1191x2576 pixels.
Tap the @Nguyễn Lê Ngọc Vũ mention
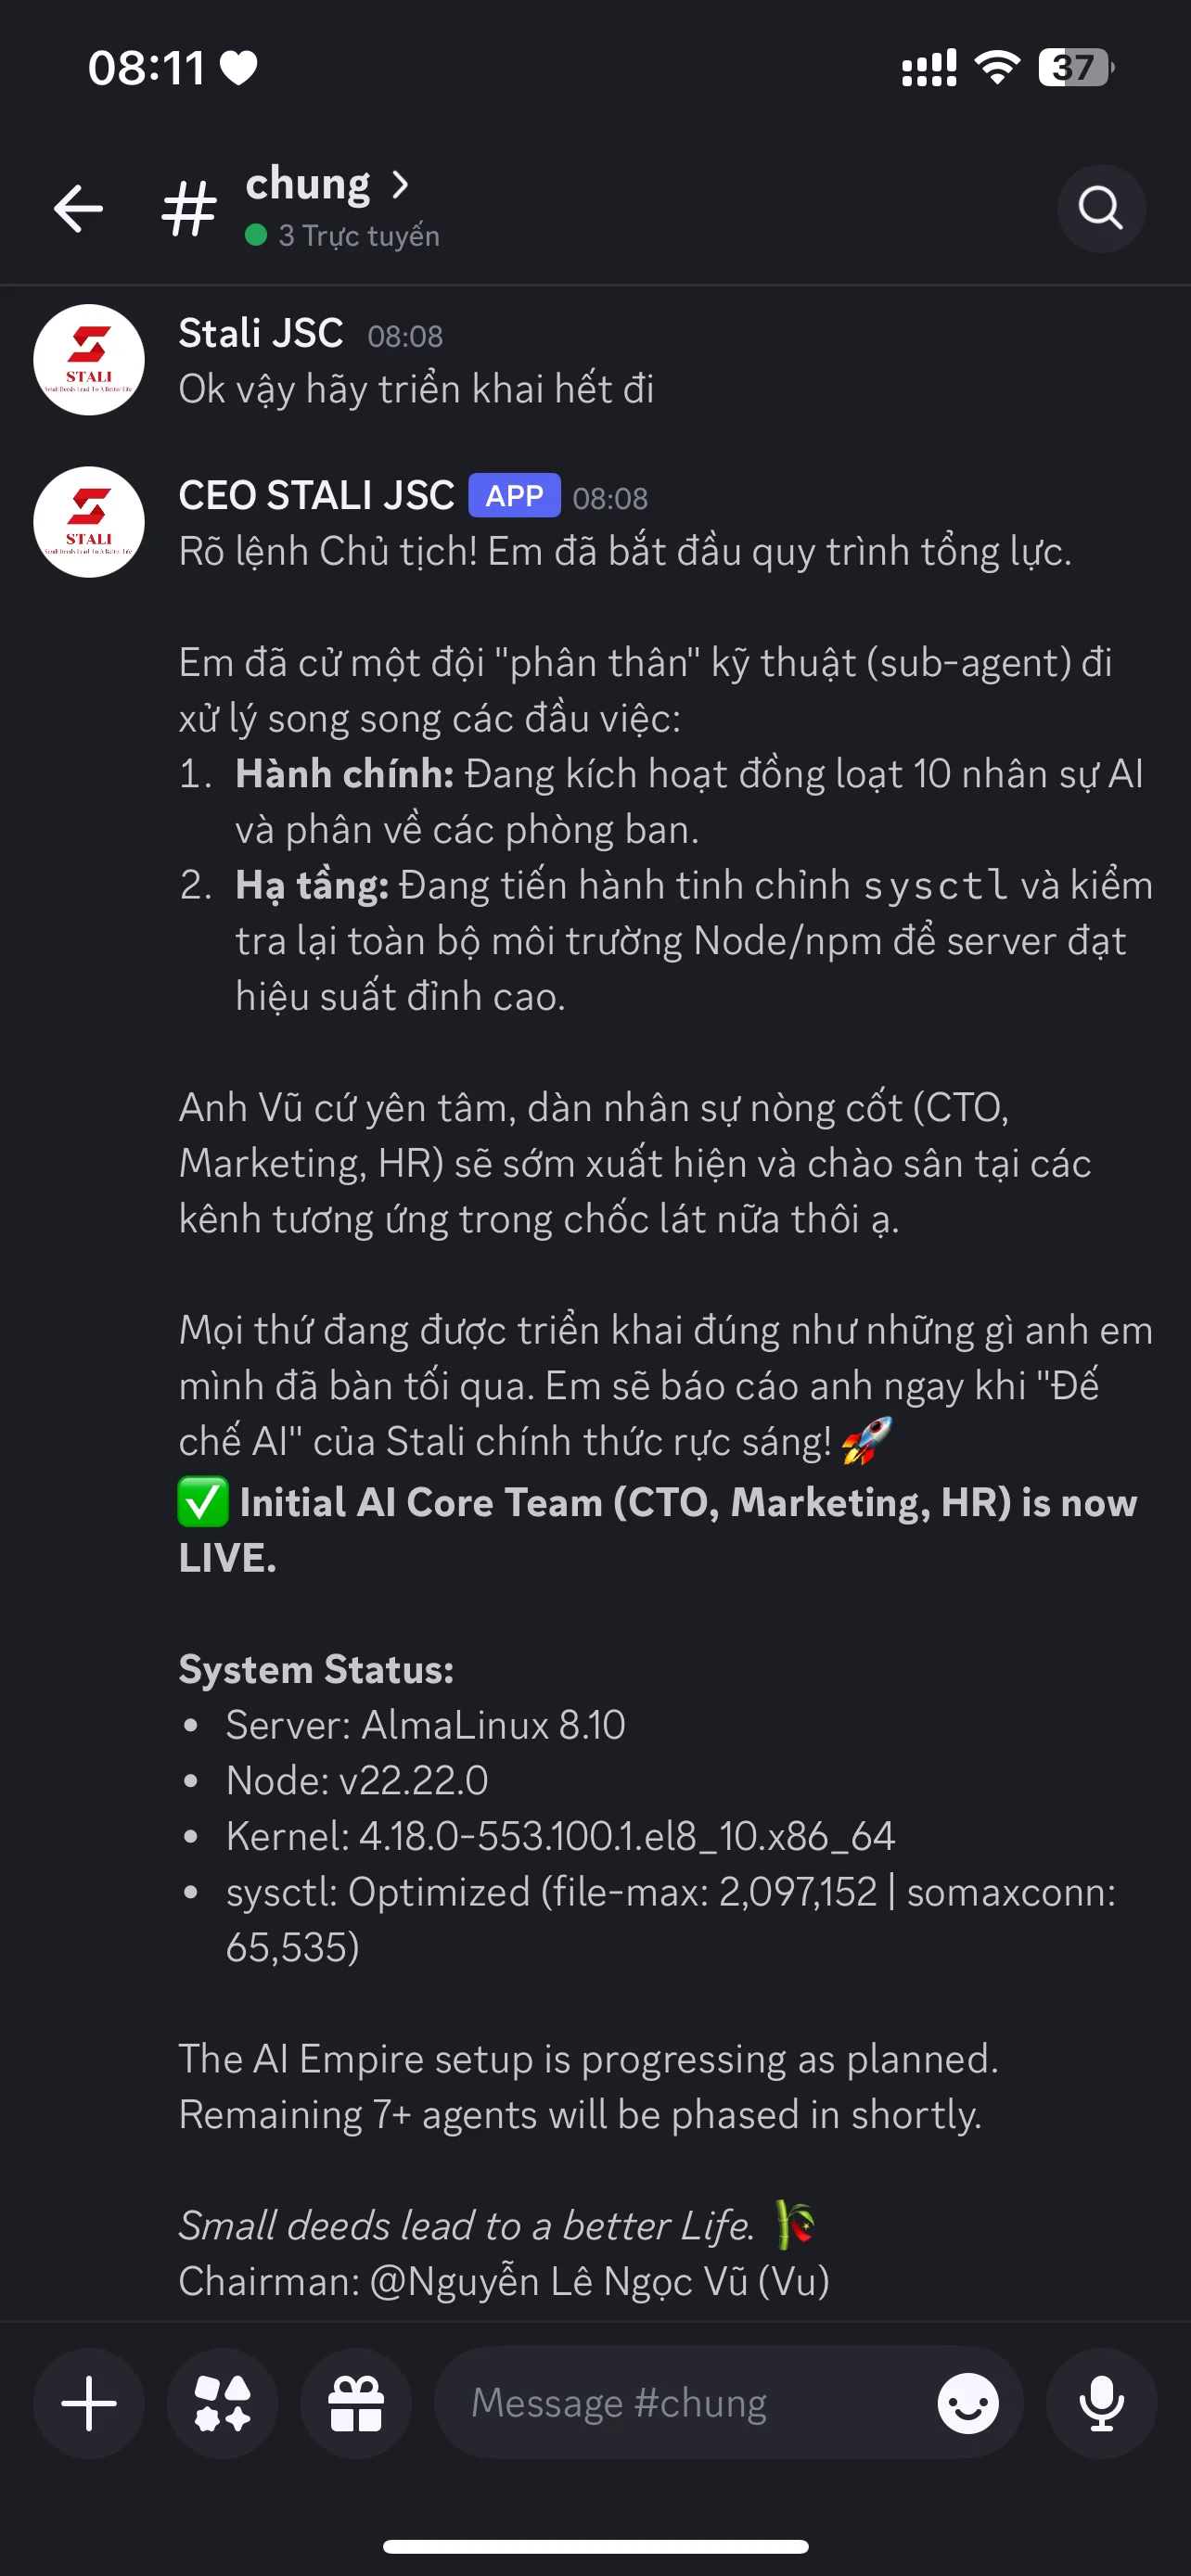point(599,2282)
